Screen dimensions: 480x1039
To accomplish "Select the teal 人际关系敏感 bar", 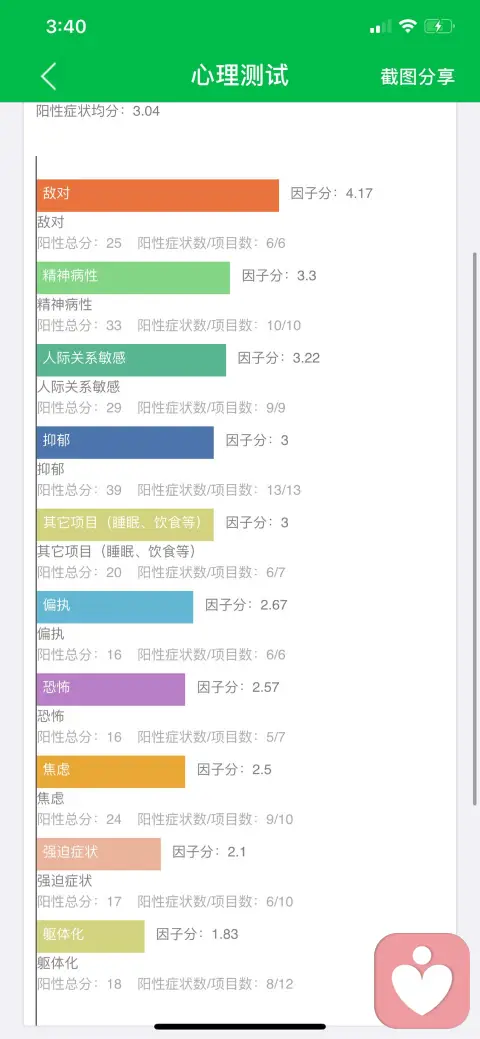I will pos(131,360).
